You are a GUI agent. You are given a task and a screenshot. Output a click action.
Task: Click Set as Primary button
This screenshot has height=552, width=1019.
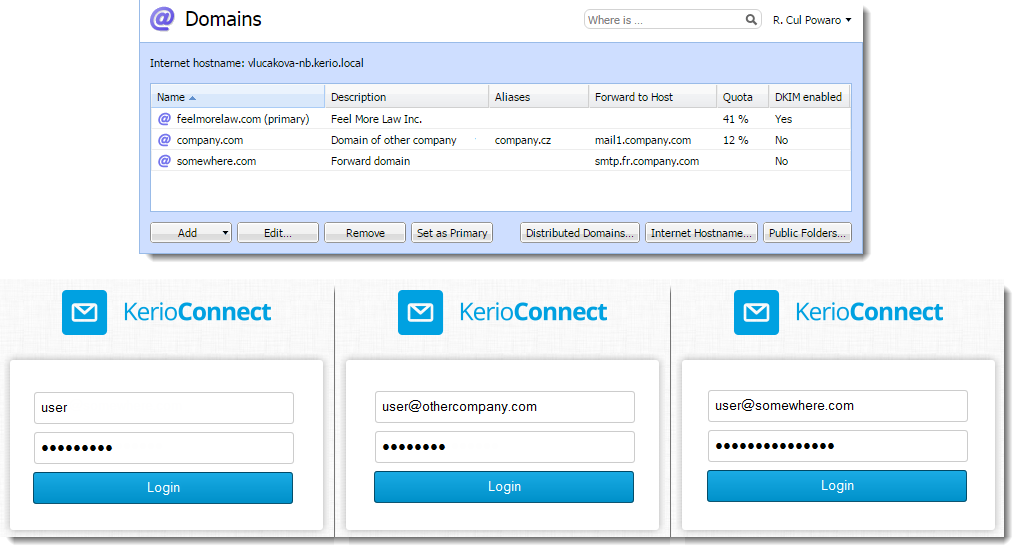point(452,233)
